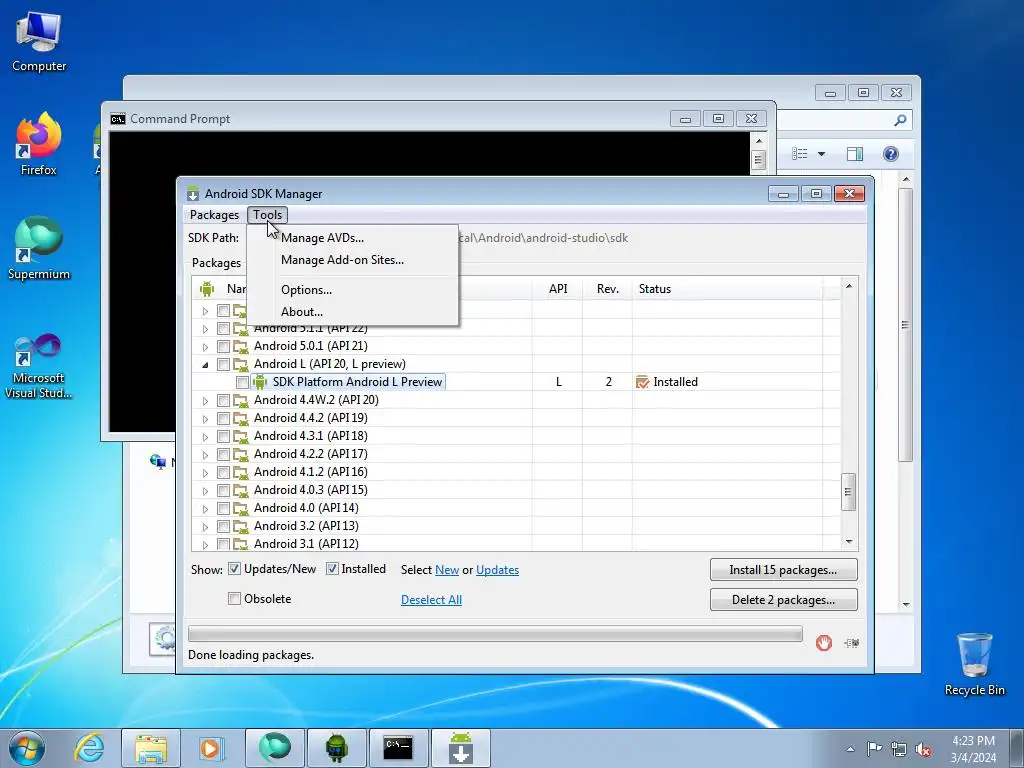Open the Computer desktop icon

tap(39, 42)
